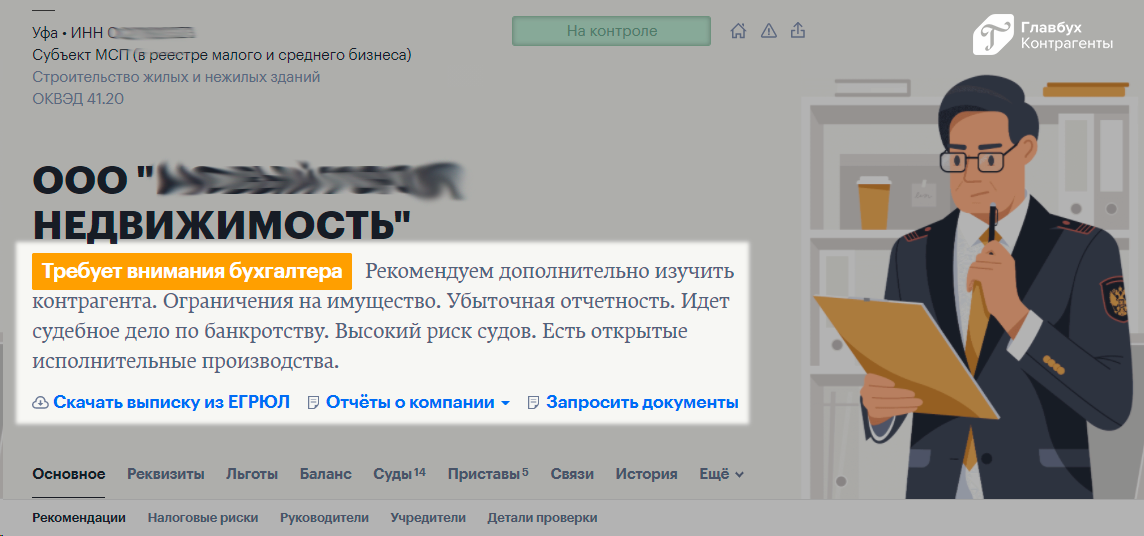Open the Ещё menu in the tabs
The height and width of the screenshot is (536, 1144).
point(720,474)
